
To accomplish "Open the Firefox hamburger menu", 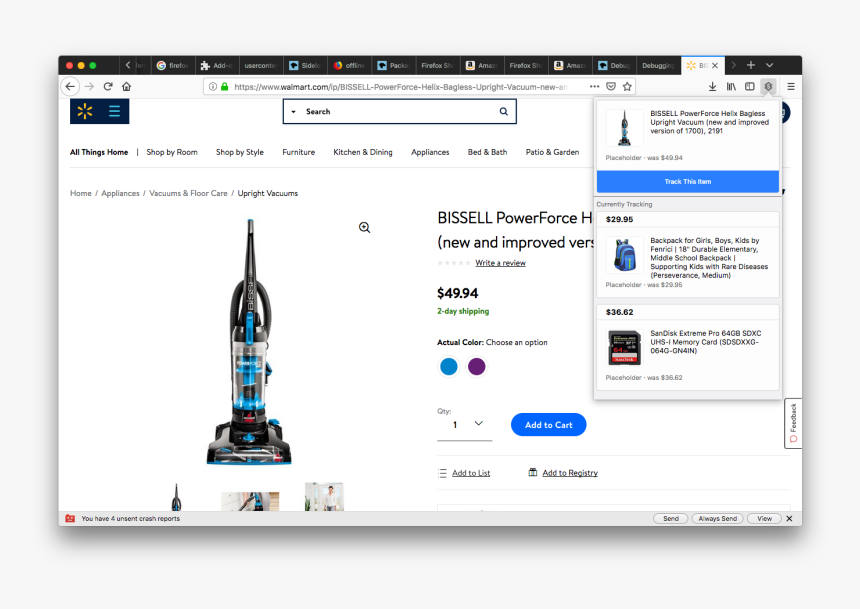I will click(x=791, y=86).
